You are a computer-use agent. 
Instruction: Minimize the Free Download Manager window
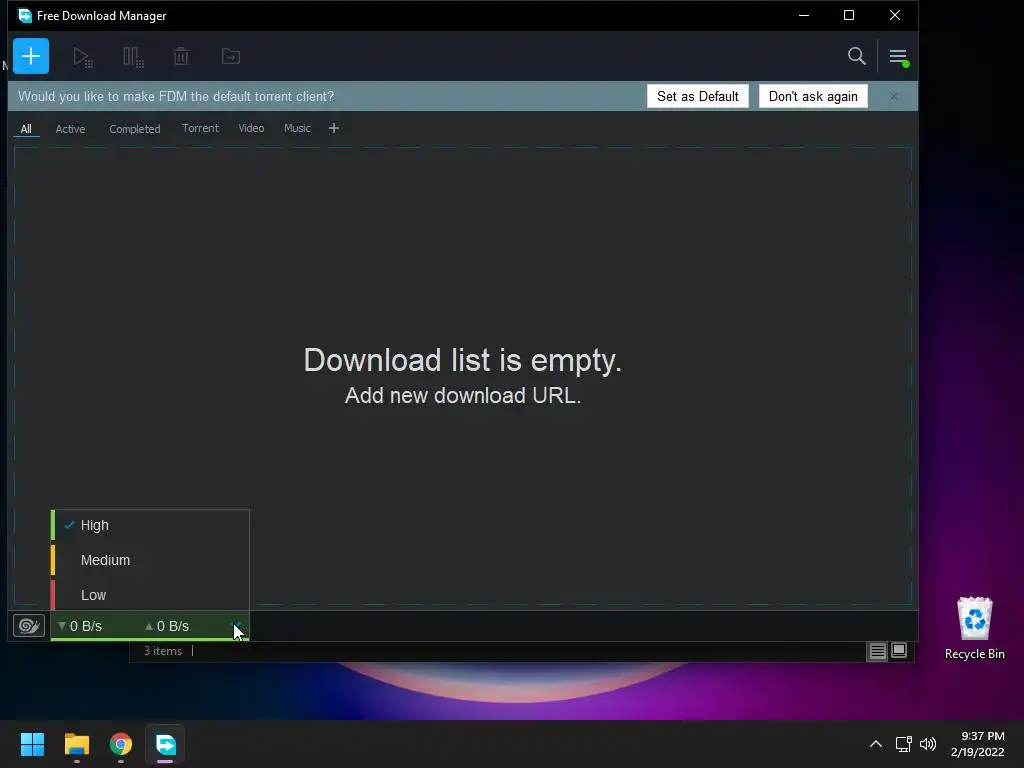pos(804,16)
